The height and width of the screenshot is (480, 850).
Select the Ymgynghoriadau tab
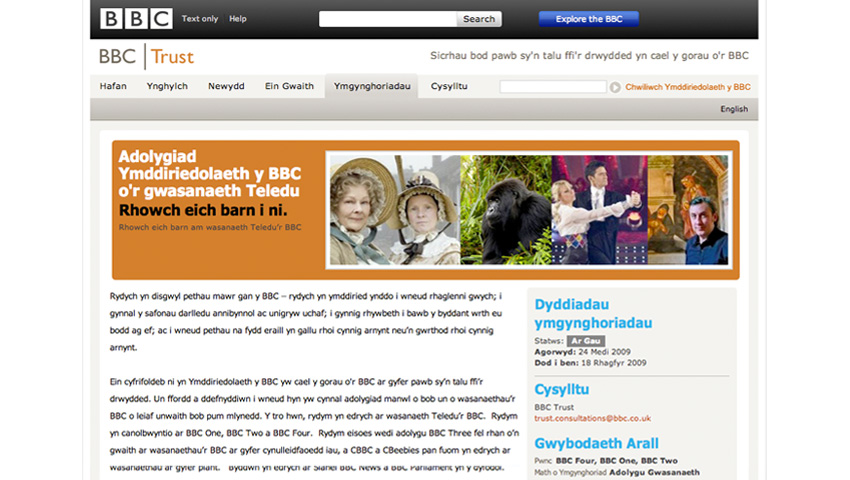[372, 87]
